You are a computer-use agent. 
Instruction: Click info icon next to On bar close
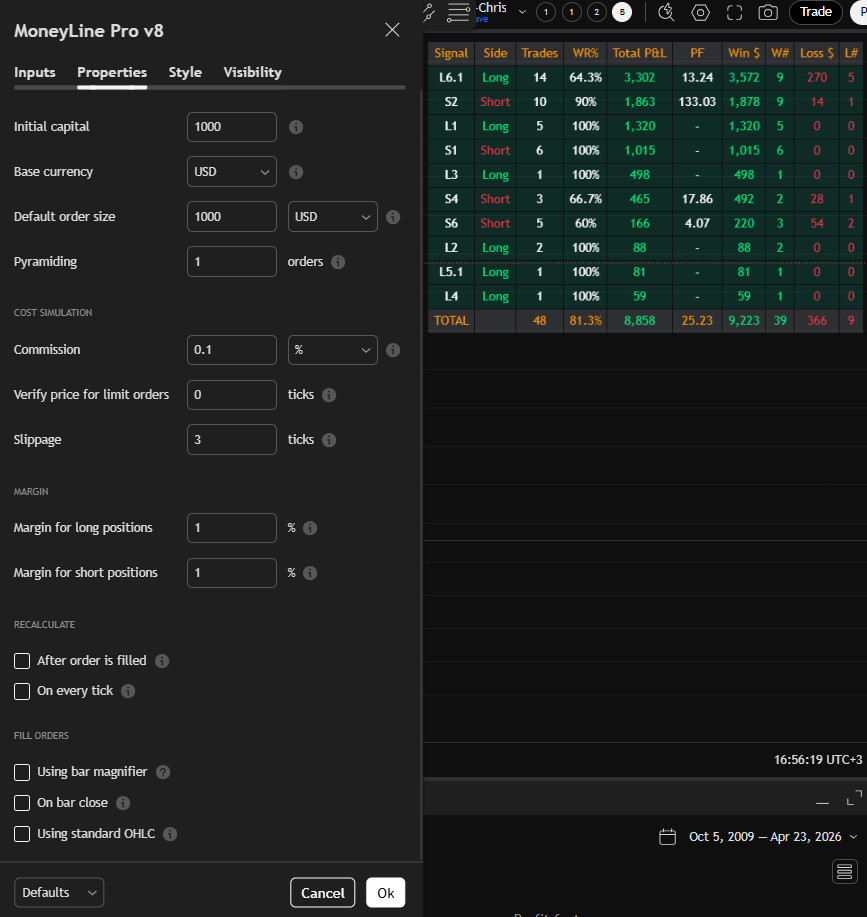123,803
